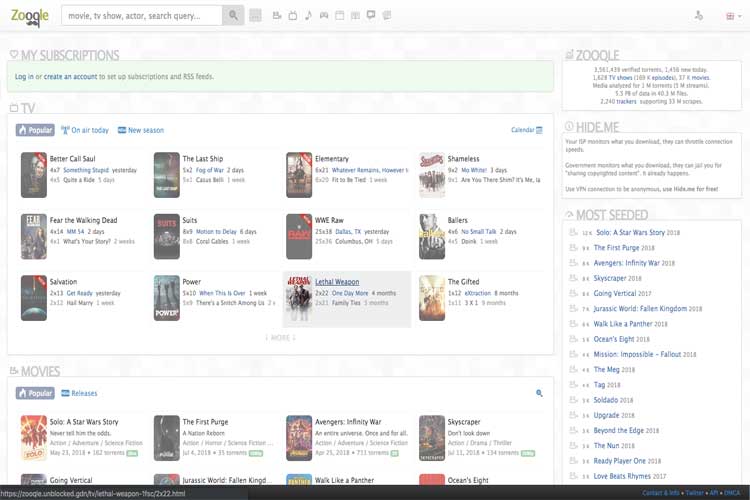Open The First Purge movie title

click(205, 422)
